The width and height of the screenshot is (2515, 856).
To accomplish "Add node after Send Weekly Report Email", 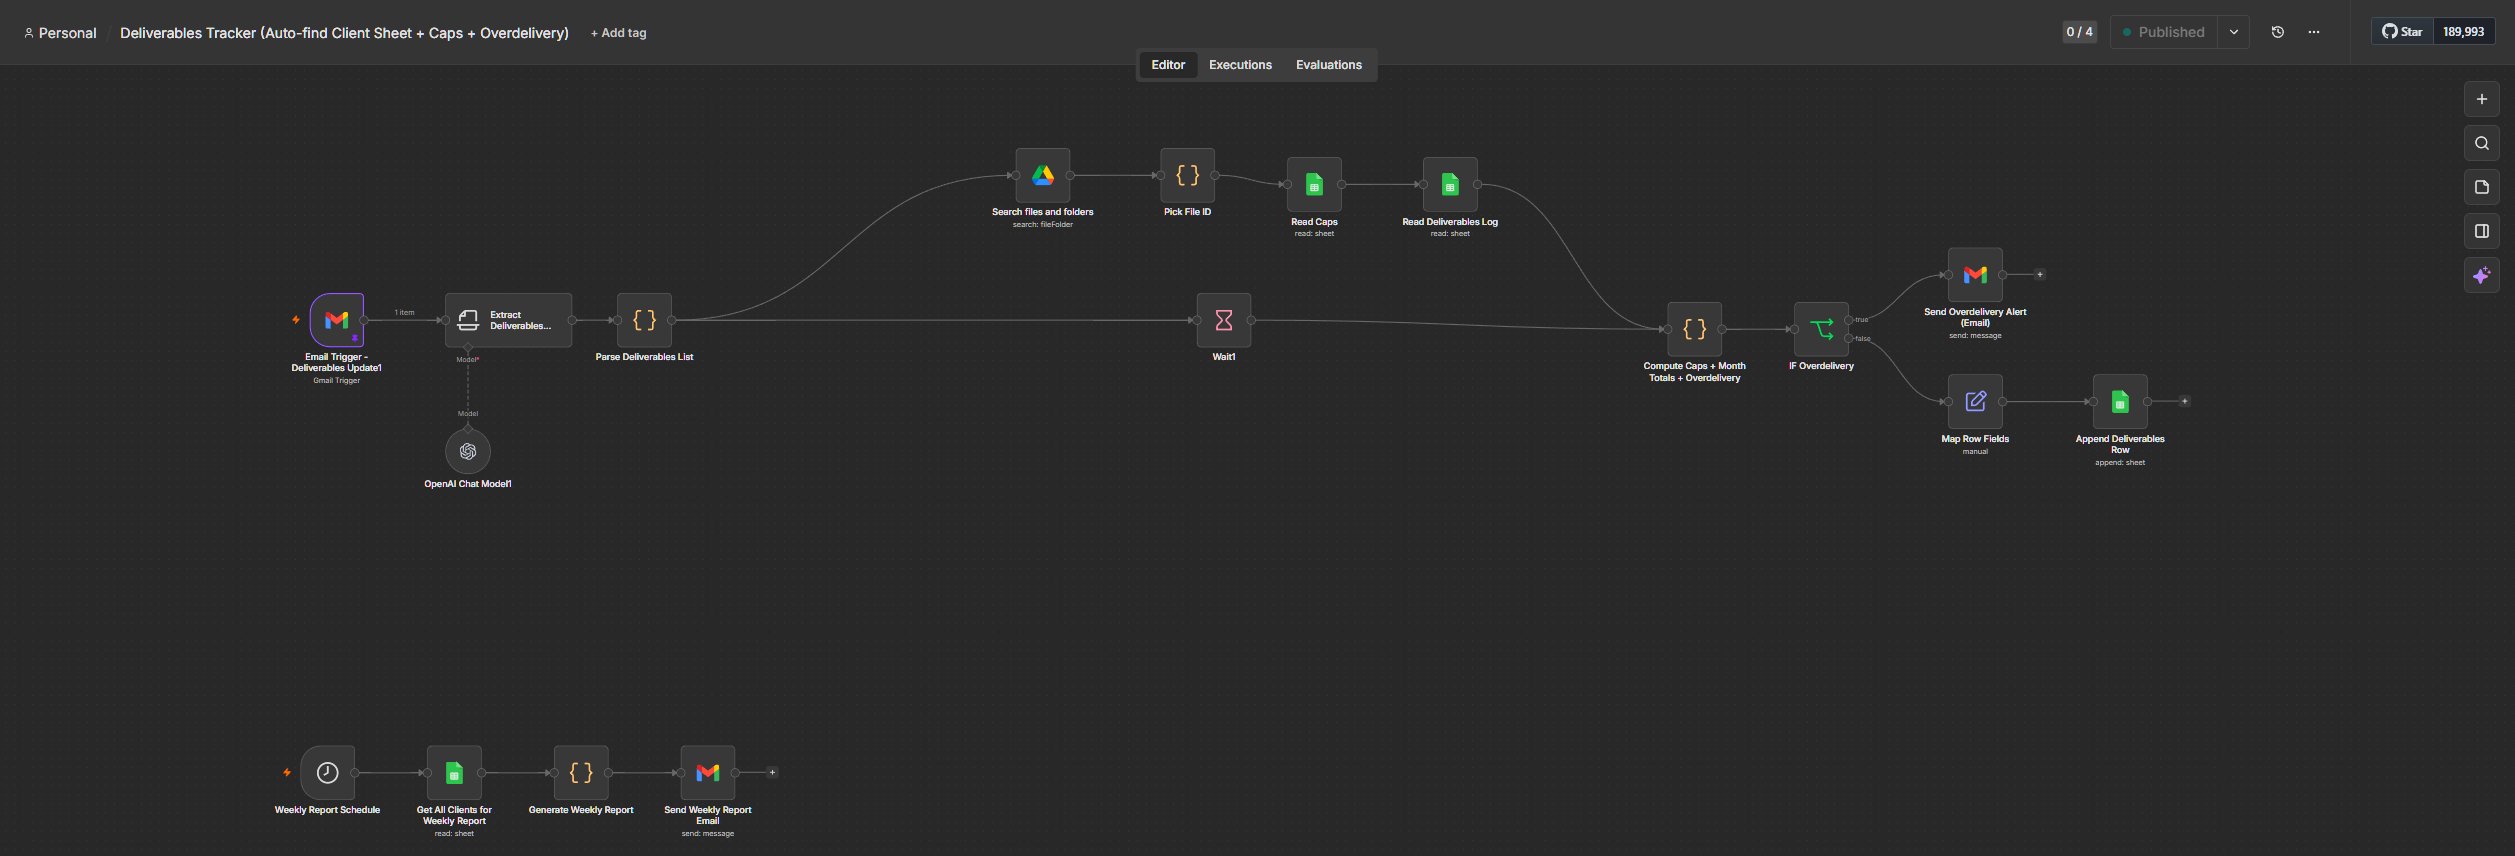I will point(772,772).
